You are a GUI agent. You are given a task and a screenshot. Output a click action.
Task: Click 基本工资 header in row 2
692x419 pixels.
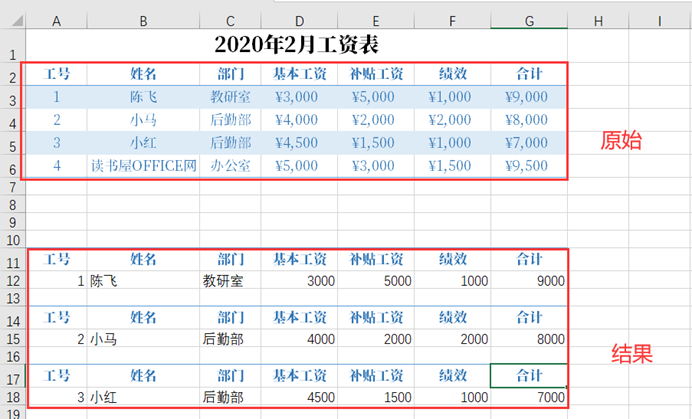pyautogui.click(x=299, y=74)
